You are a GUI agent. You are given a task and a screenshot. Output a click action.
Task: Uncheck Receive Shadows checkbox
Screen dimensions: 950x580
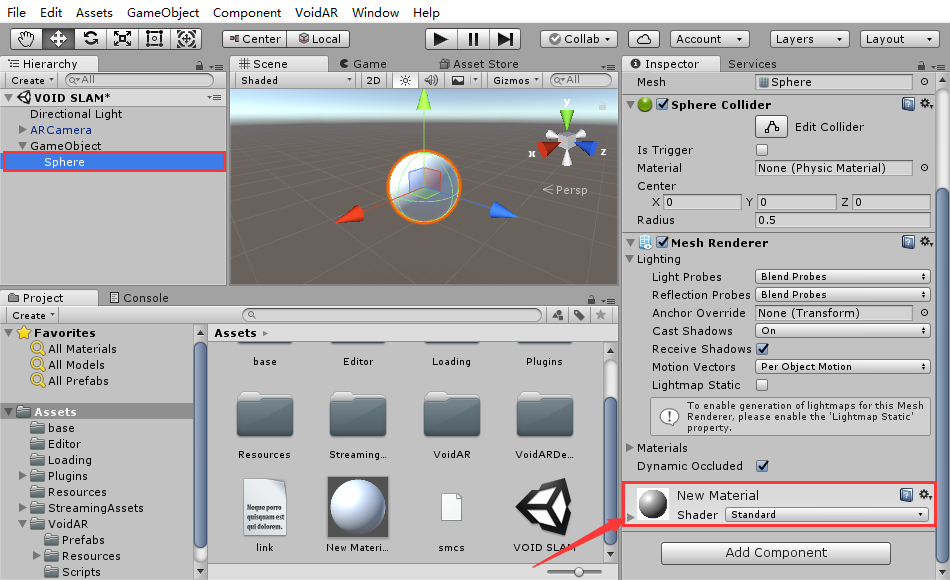point(762,349)
